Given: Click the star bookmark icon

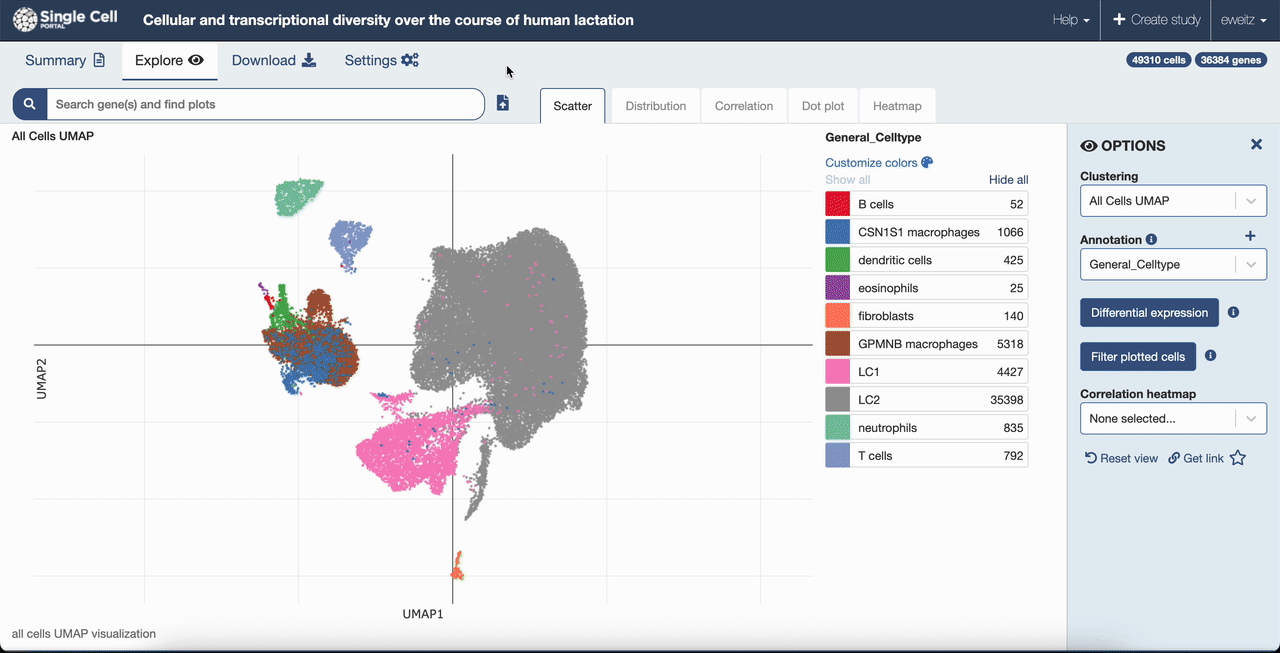Looking at the screenshot, I should pyautogui.click(x=1238, y=458).
